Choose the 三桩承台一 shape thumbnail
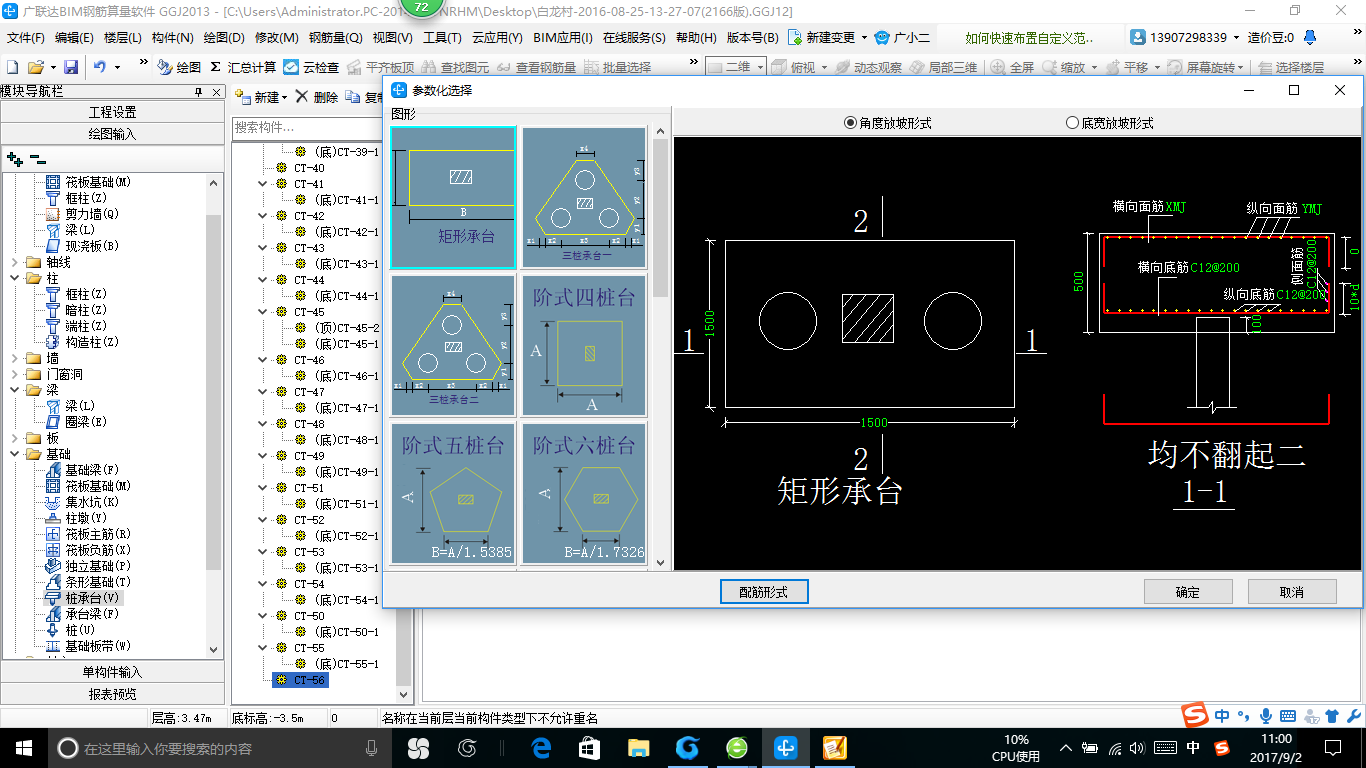 point(584,198)
